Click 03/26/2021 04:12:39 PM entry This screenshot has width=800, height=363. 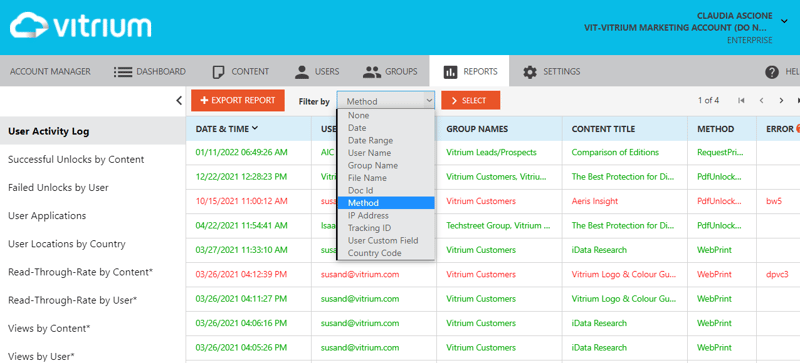241,274
